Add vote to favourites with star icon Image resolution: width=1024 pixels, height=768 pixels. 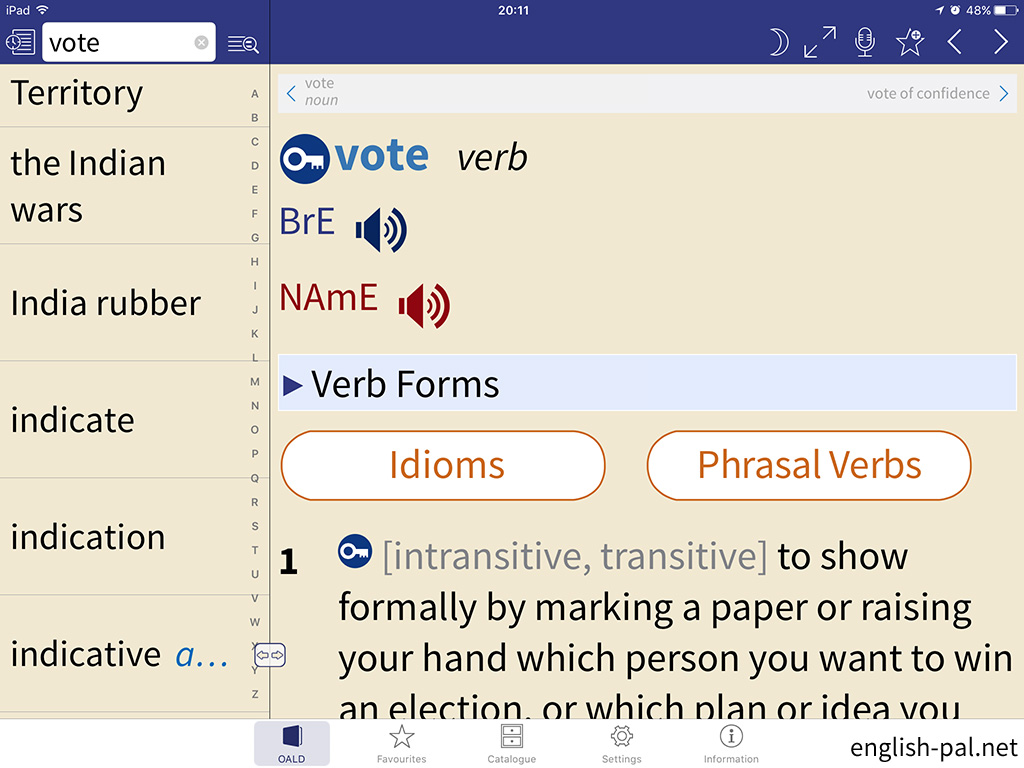[x=910, y=42]
